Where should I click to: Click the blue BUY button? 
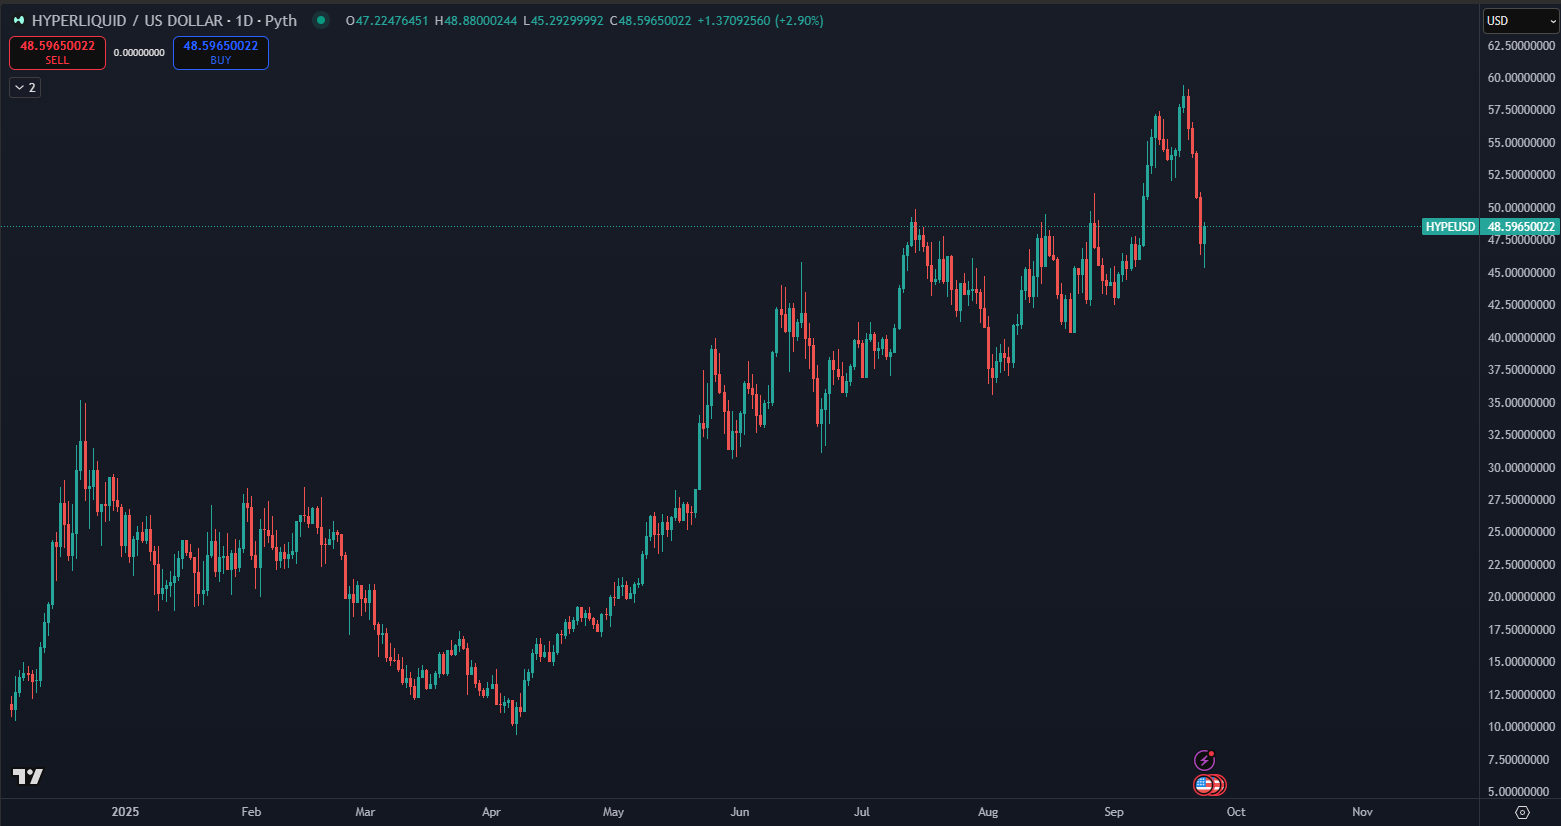pos(221,53)
